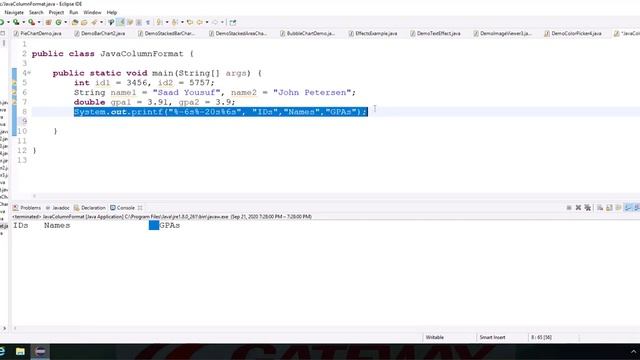
Task: Click the Remove Launch console X icon
Action: (x=578, y=208)
